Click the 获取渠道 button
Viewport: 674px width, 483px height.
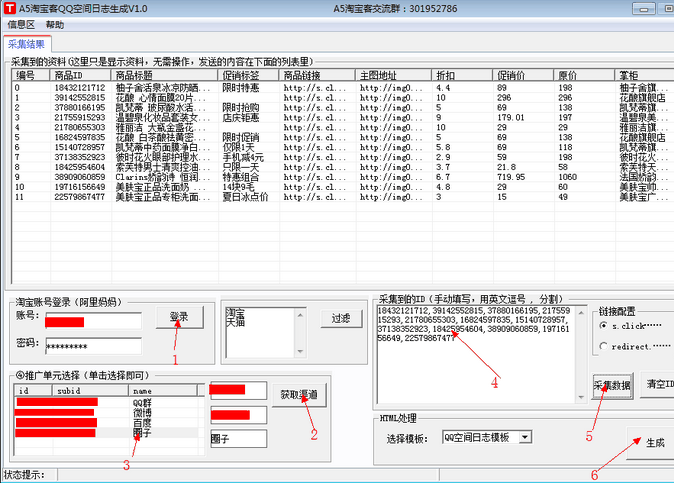299,394
